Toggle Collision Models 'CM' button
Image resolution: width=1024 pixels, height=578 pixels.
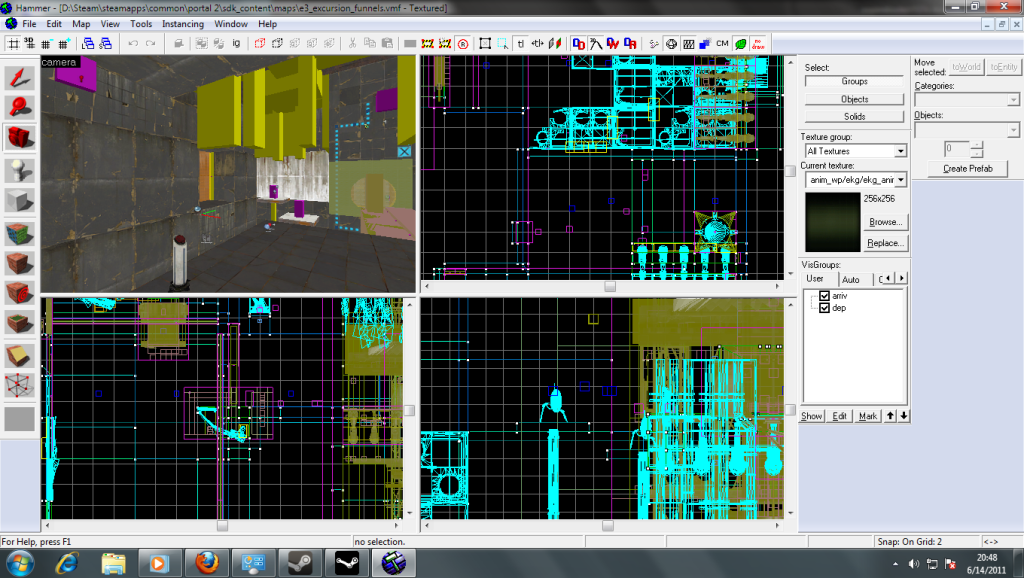(x=722, y=44)
